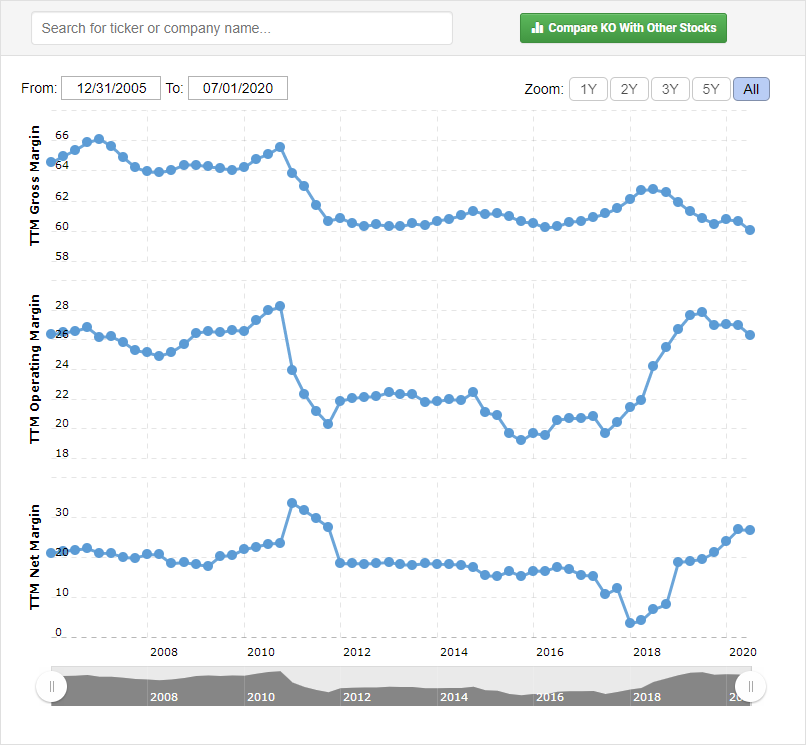Viewport: 807px width, 746px height.
Task: Click the peak point of Operating Margin line
Action: coord(280,306)
